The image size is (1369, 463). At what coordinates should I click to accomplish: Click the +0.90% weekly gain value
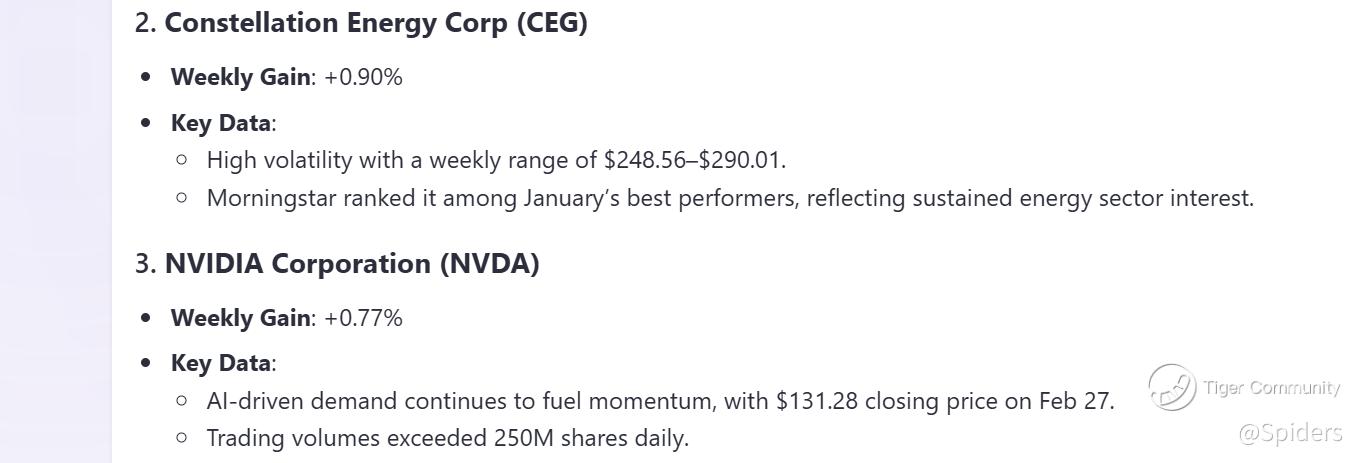click(x=363, y=77)
